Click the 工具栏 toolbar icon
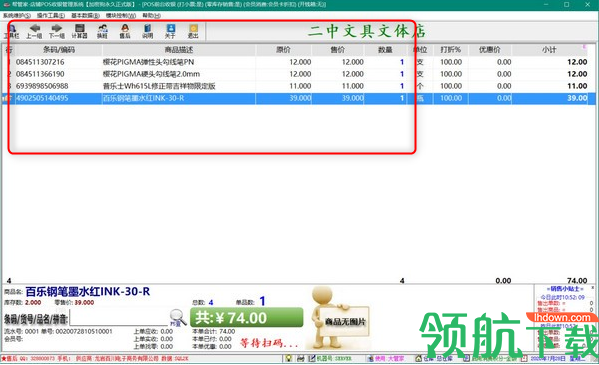 (x=11, y=31)
